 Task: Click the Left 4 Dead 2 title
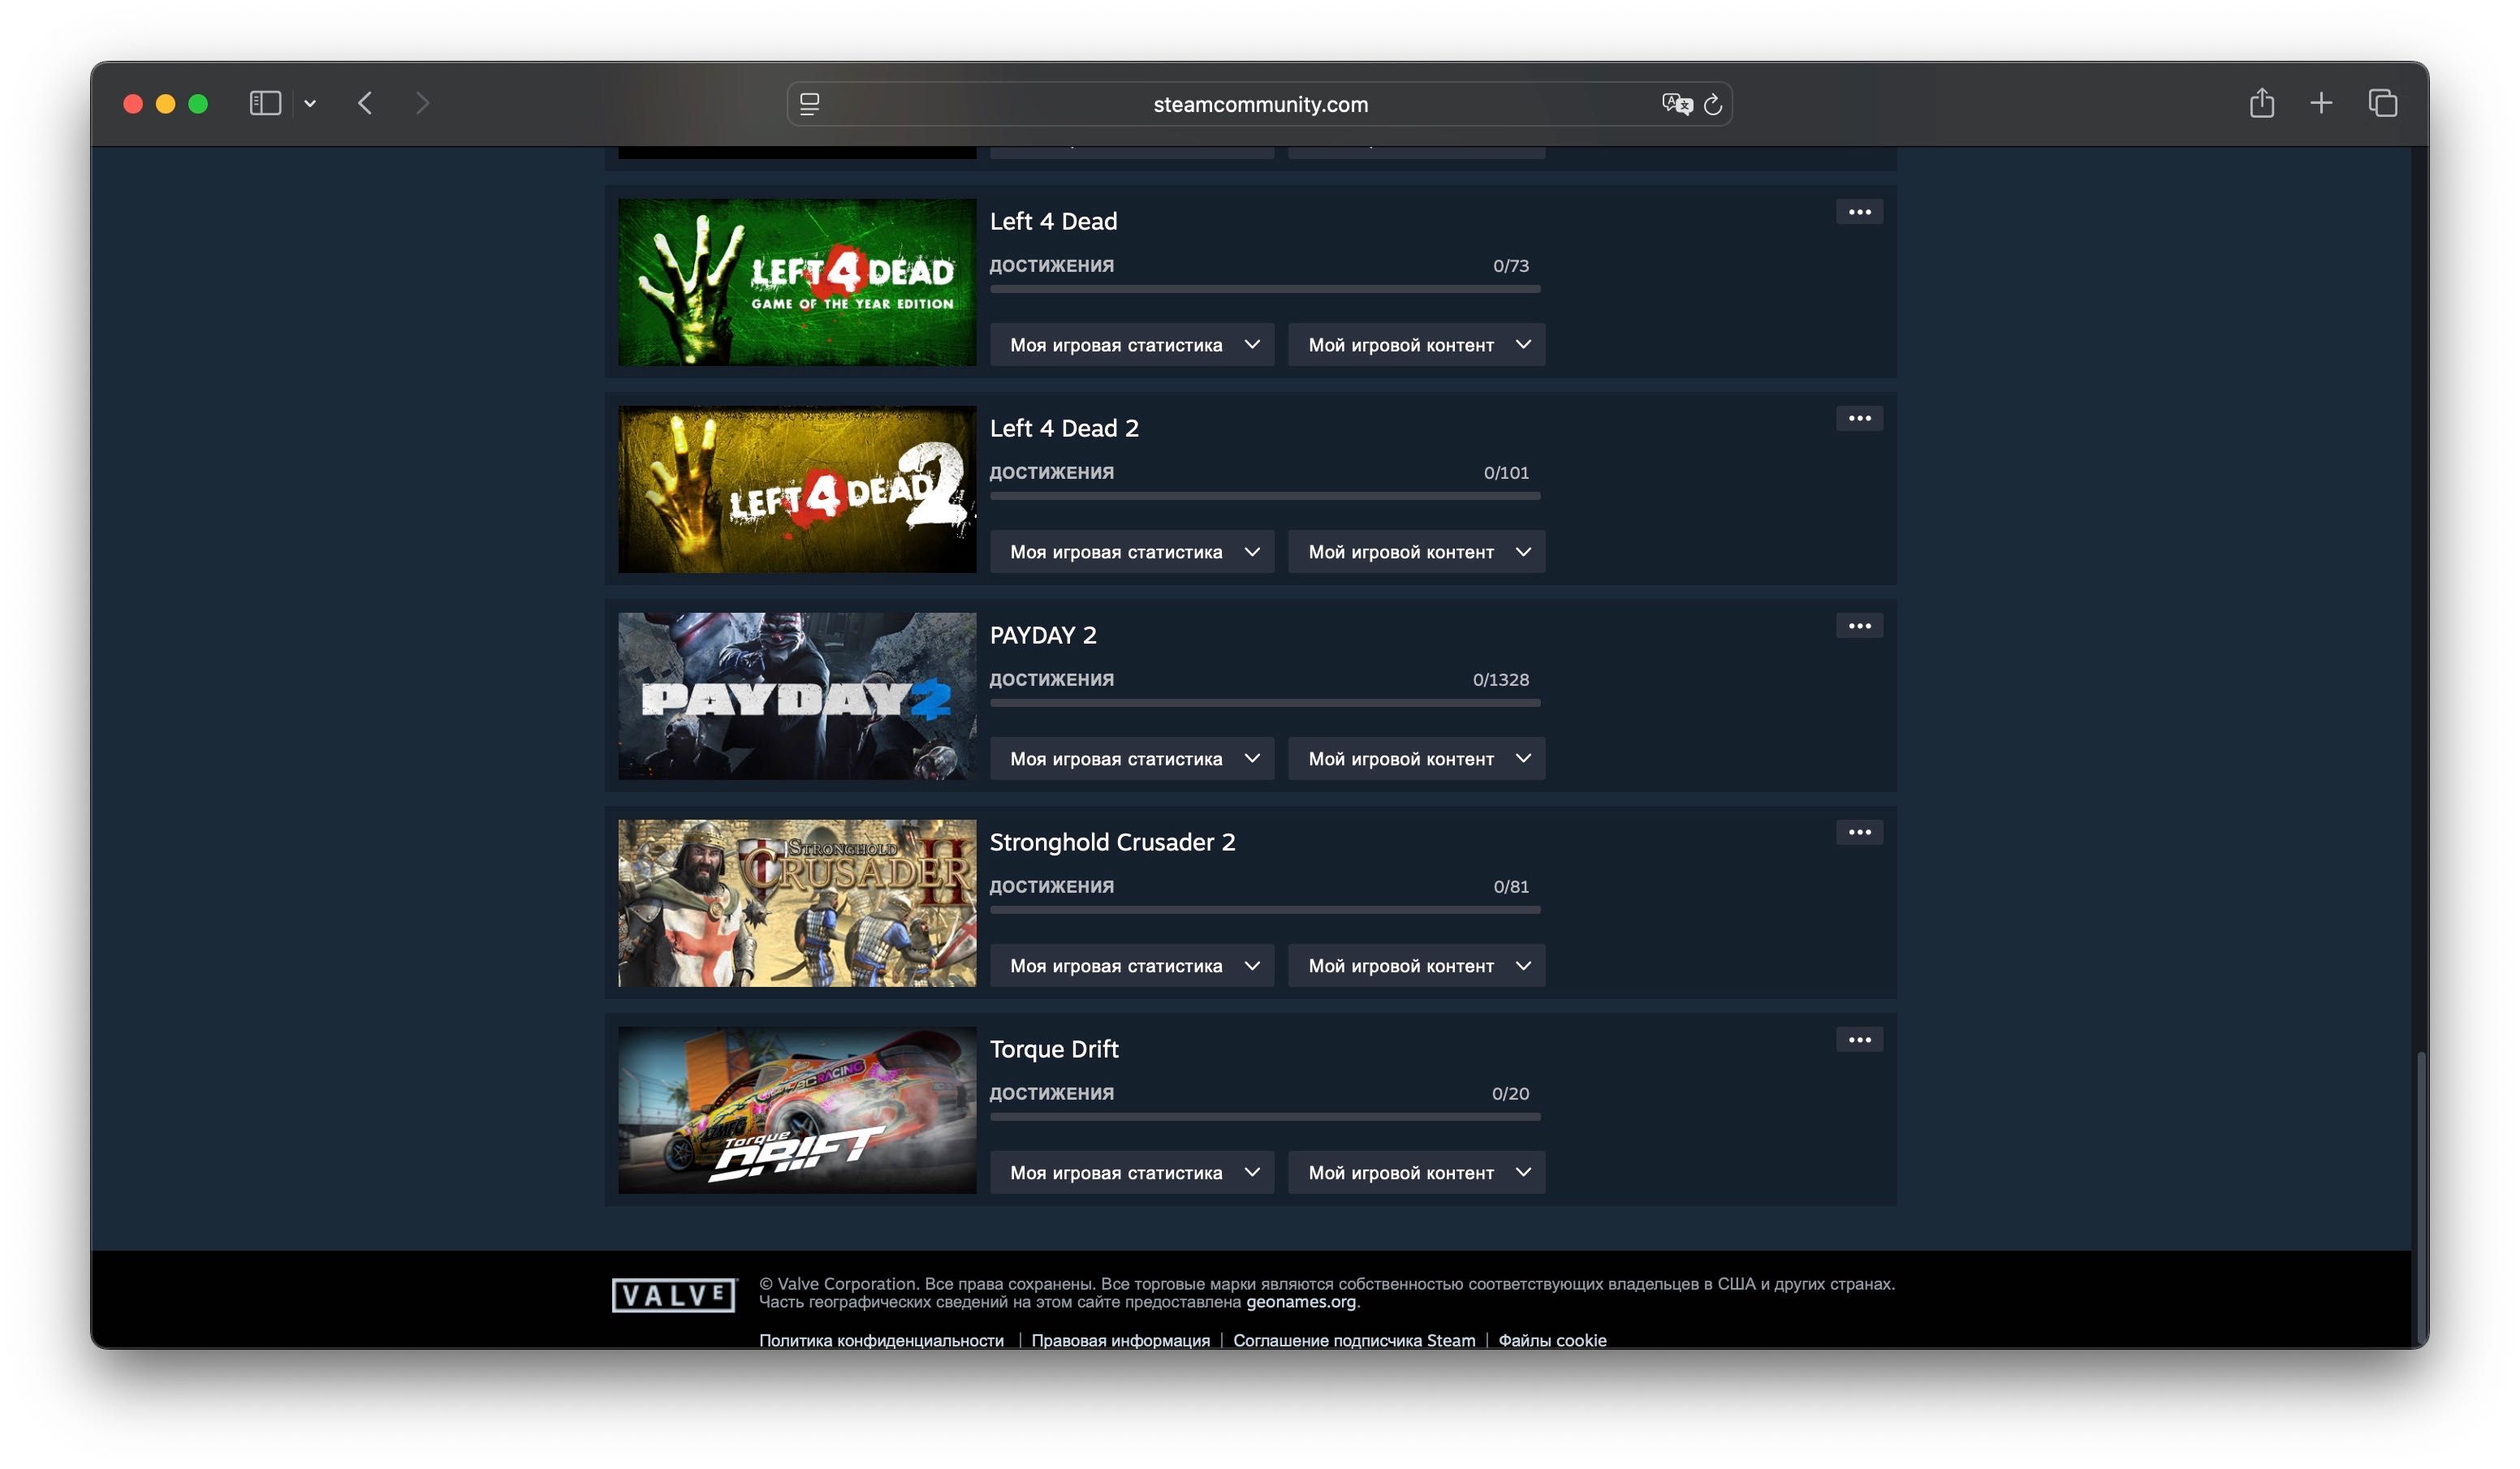[1064, 428]
